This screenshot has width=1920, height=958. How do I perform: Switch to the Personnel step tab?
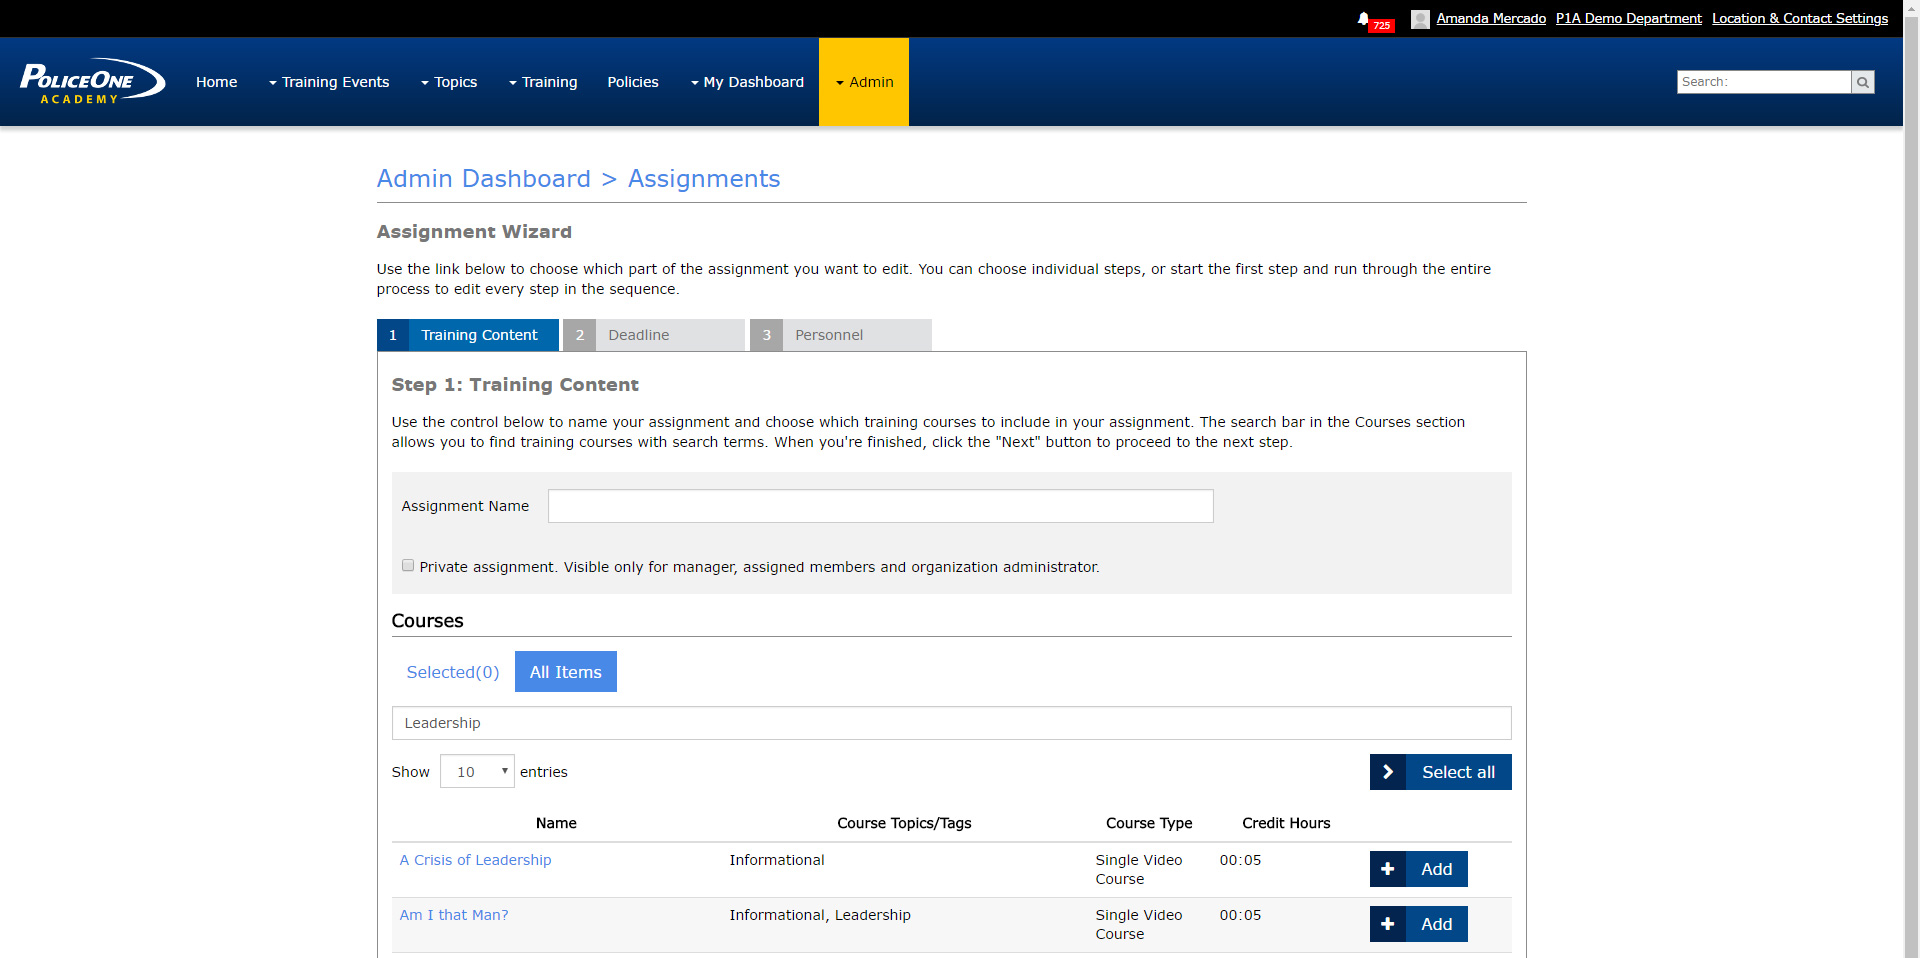pyautogui.click(x=841, y=335)
